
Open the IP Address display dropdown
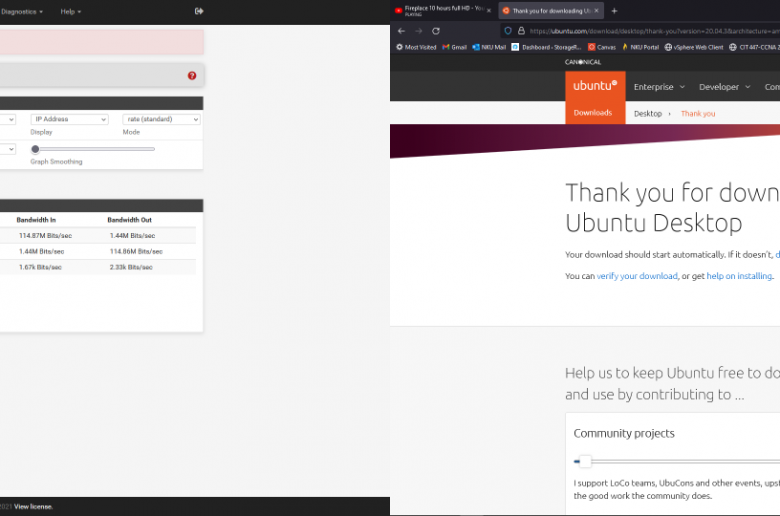(69, 119)
